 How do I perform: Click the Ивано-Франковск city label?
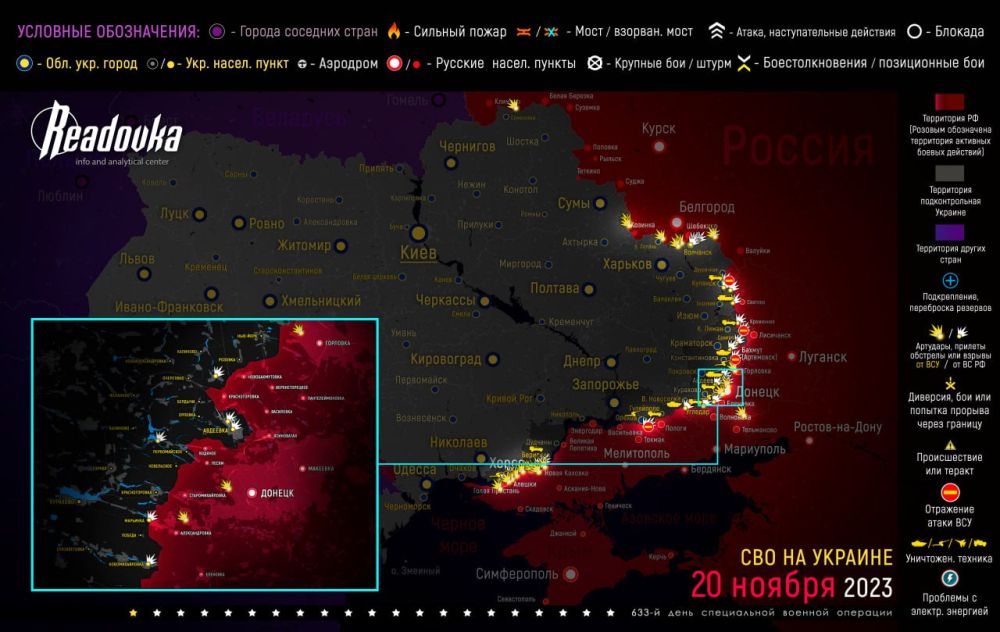(x=169, y=307)
